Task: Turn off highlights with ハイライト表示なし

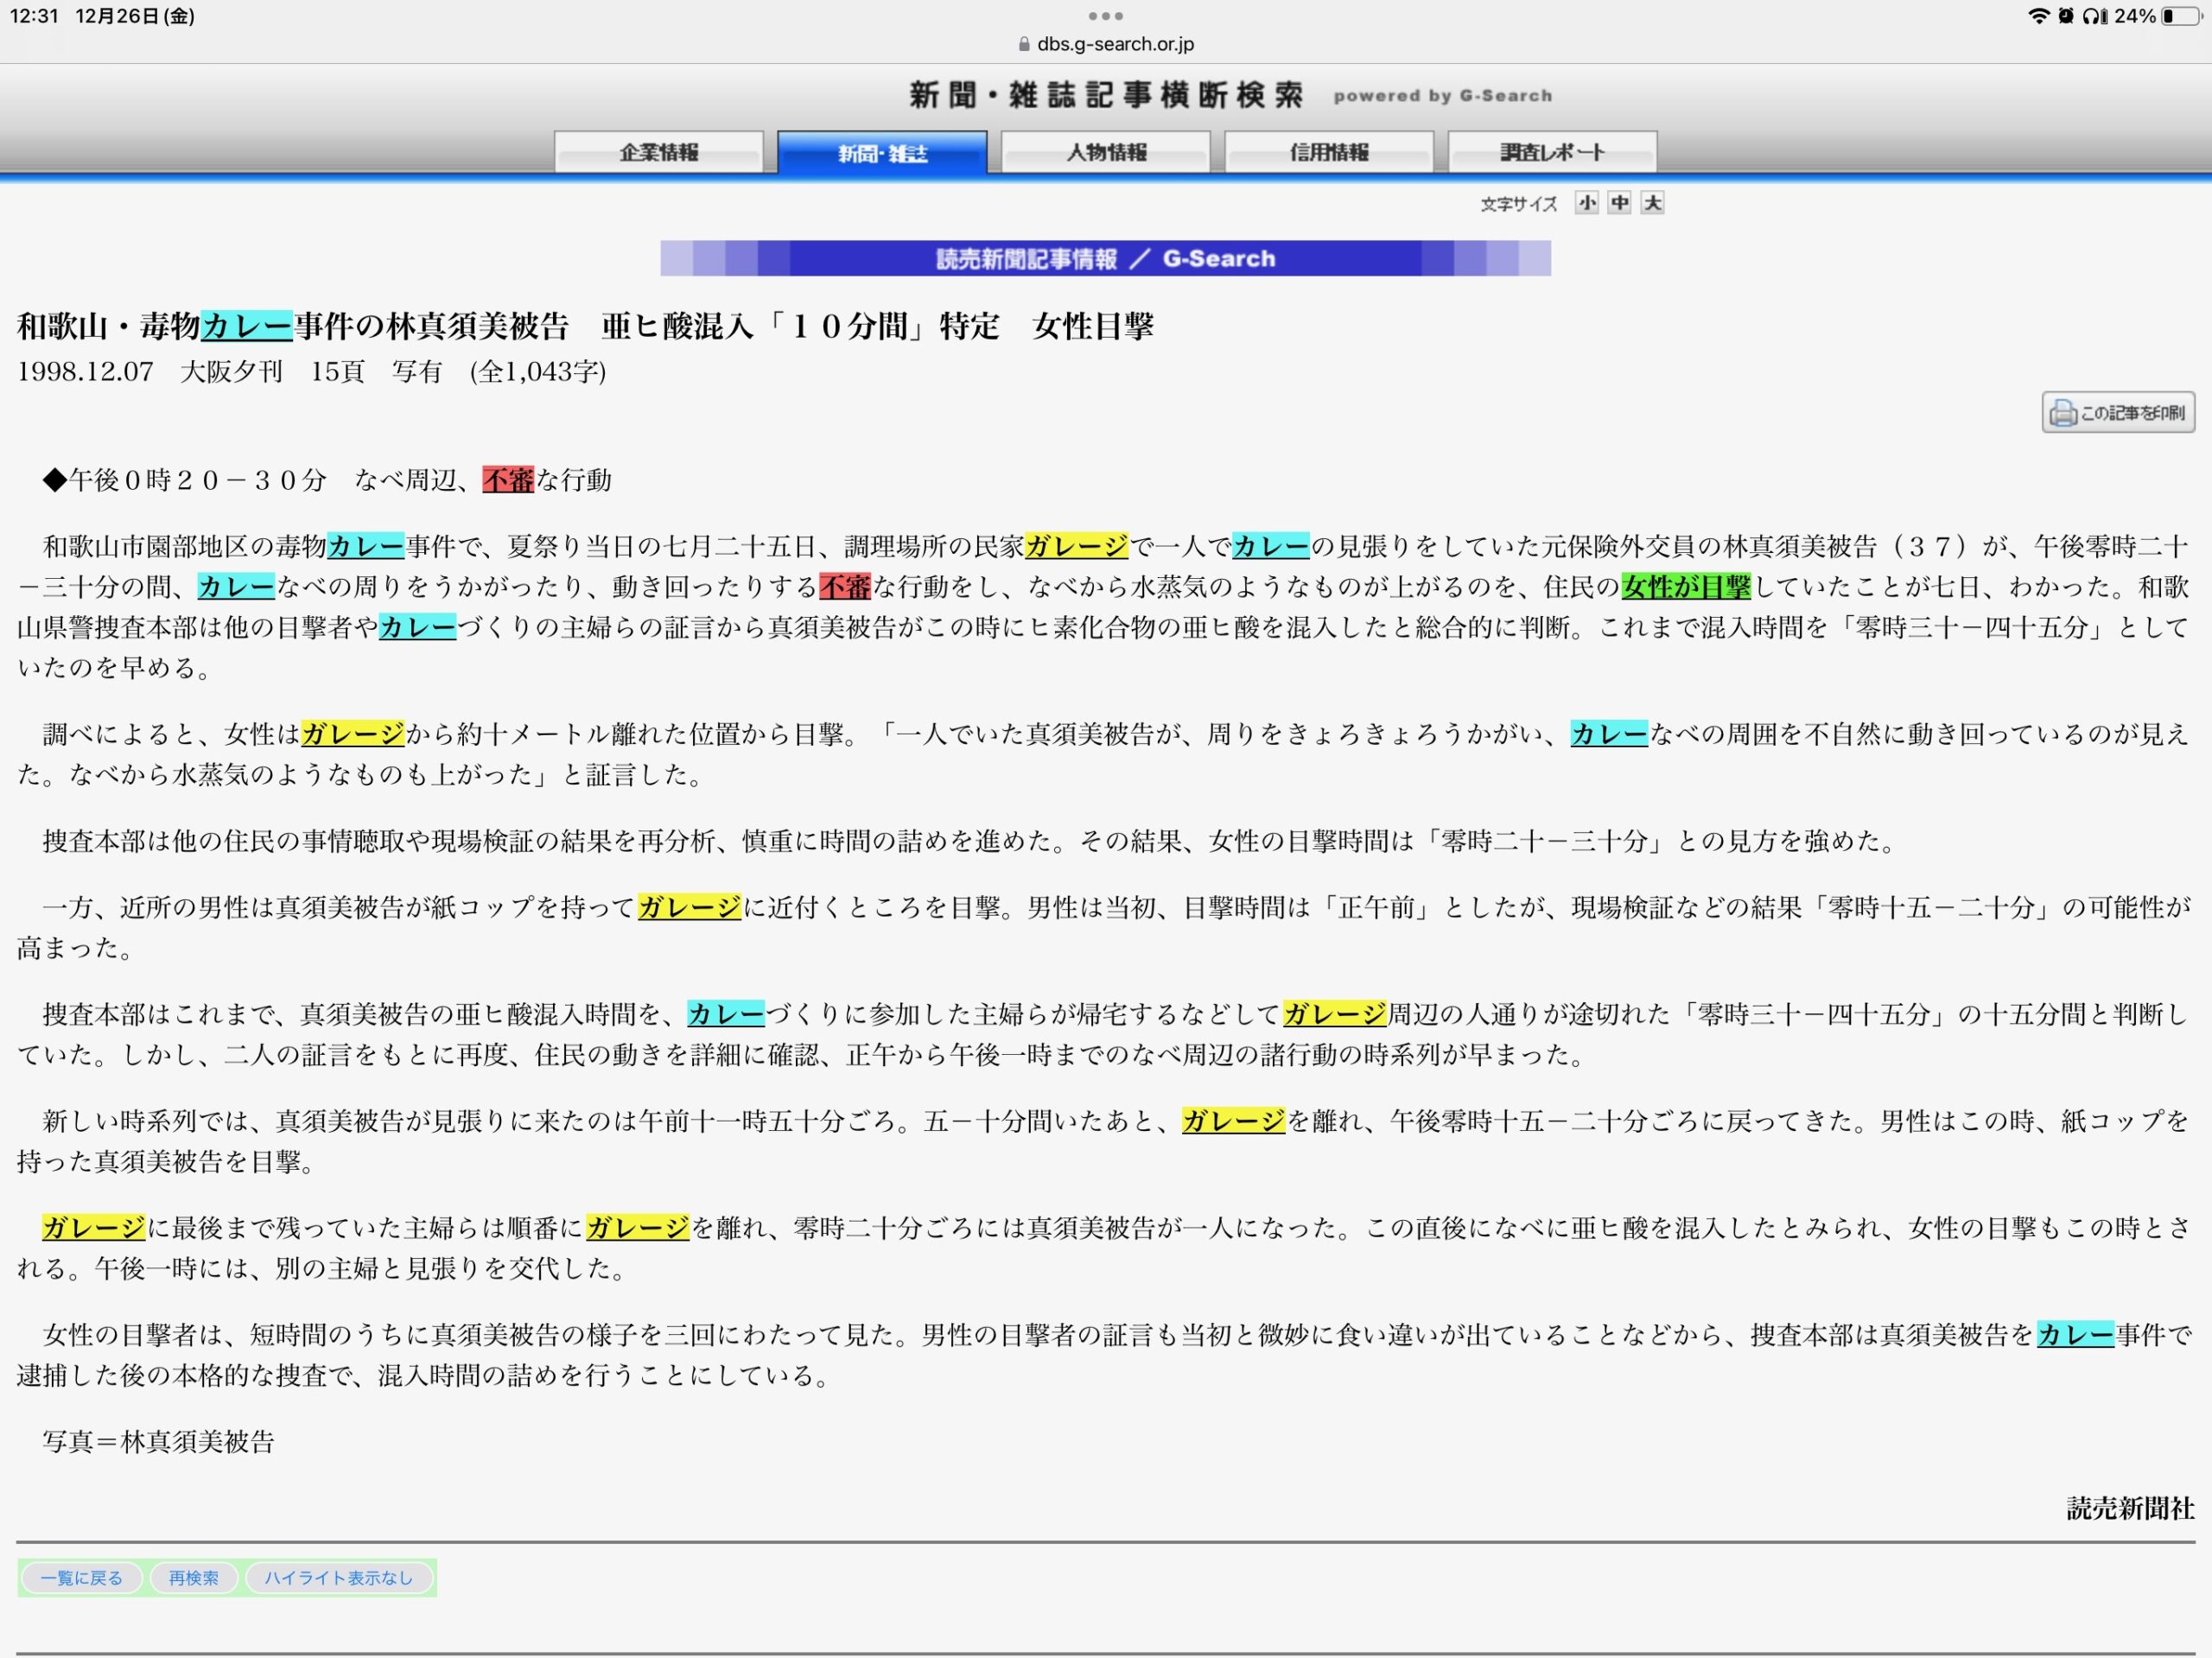Action: click(x=339, y=1578)
